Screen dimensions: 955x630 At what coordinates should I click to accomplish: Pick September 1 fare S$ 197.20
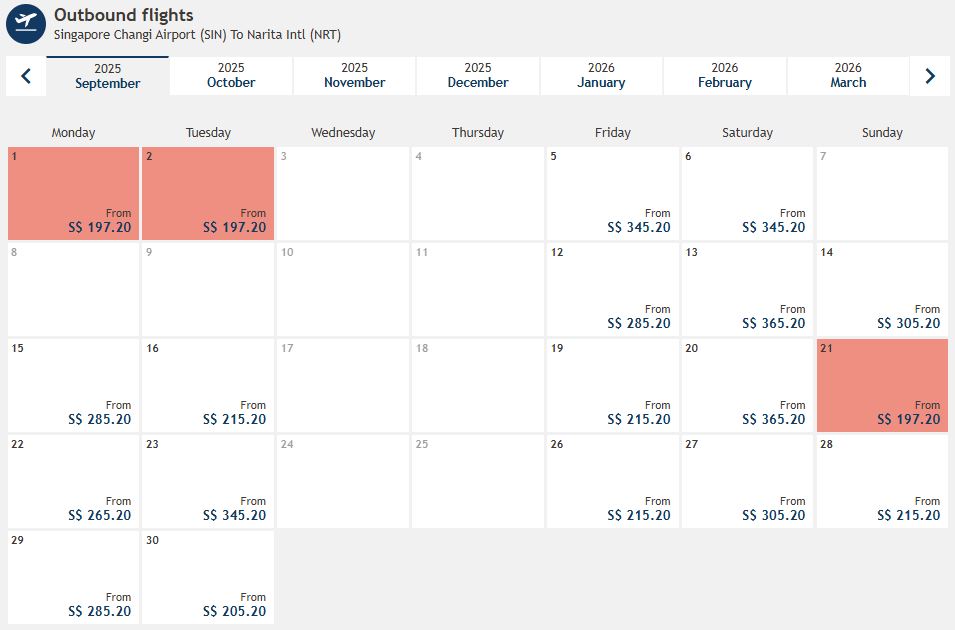point(74,194)
